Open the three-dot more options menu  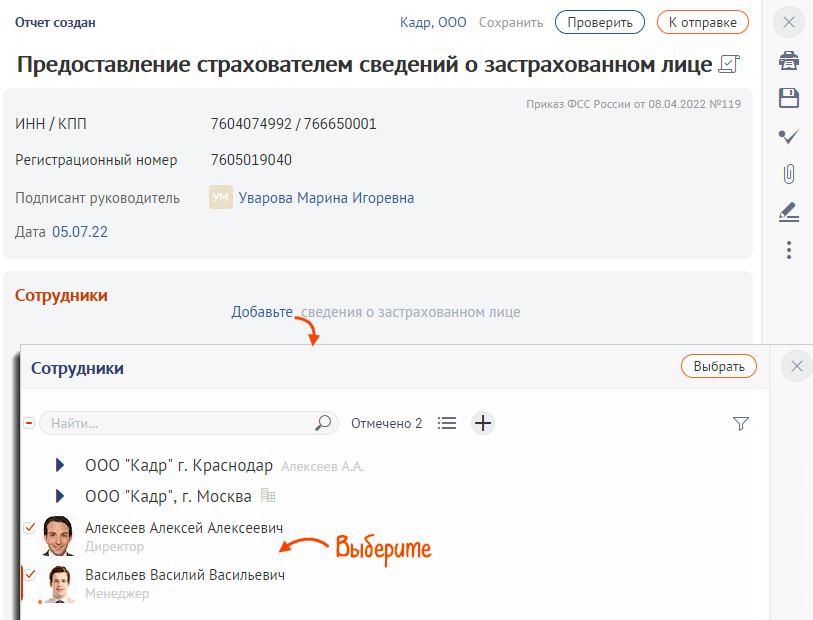point(789,250)
